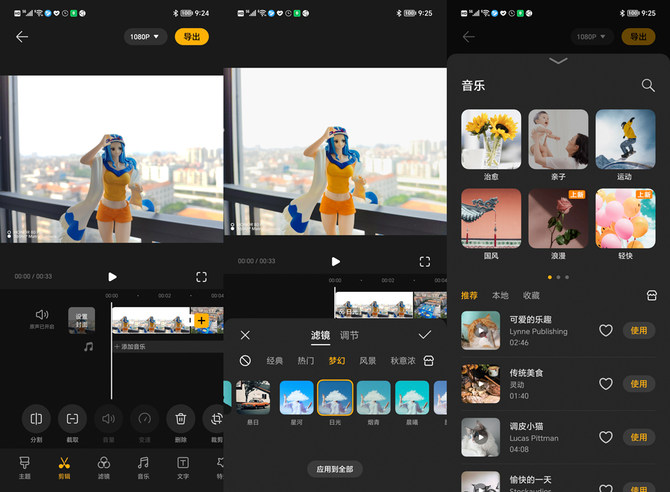Screen dimensions: 670x492
Task: Open music search with the magnifier icon
Action: pyautogui.click(x=648, y=85)
